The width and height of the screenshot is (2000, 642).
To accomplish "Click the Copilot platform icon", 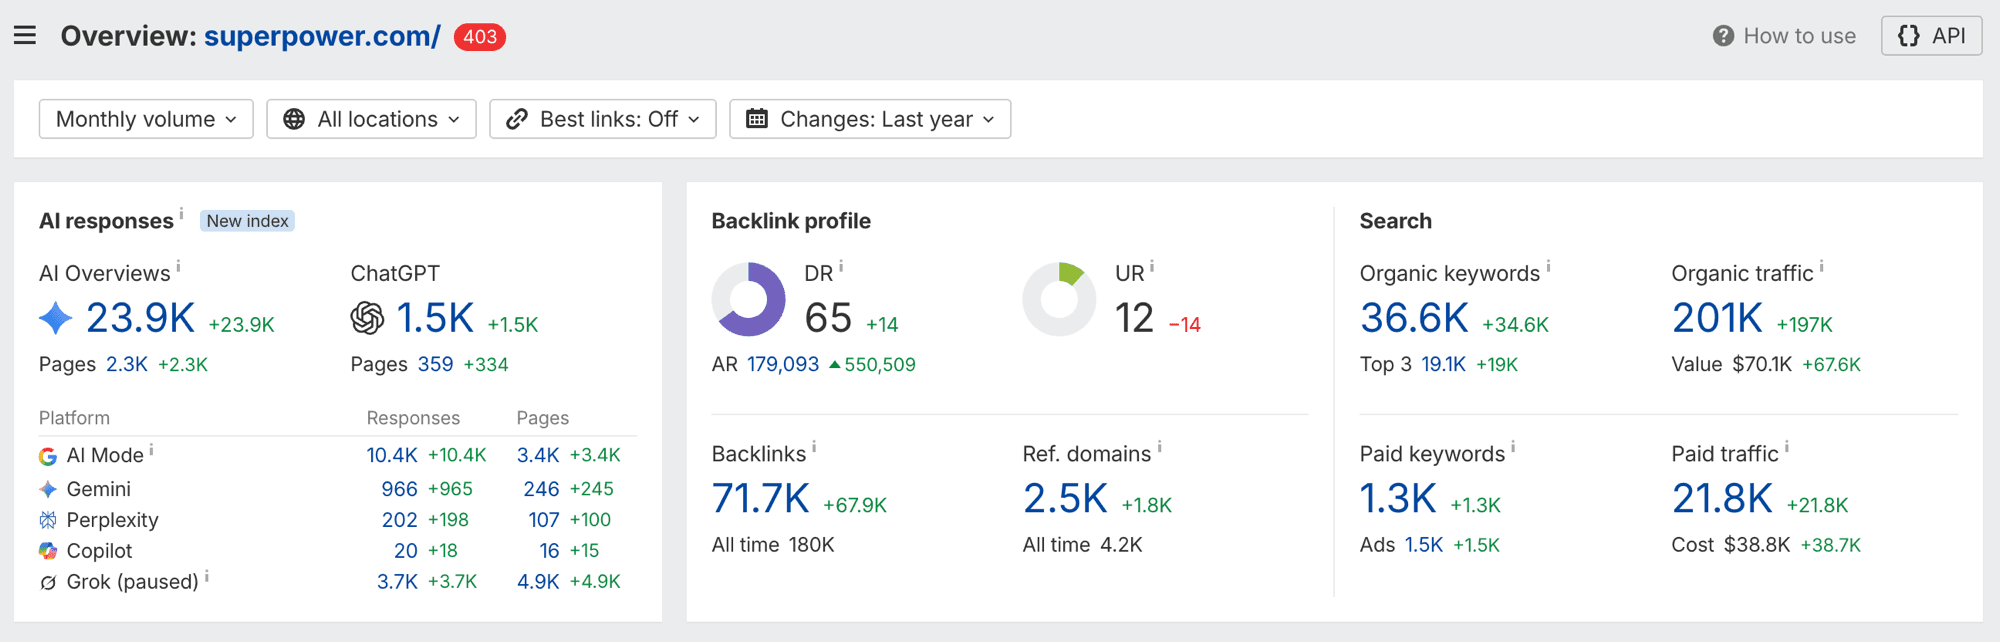I will (48, 551).
